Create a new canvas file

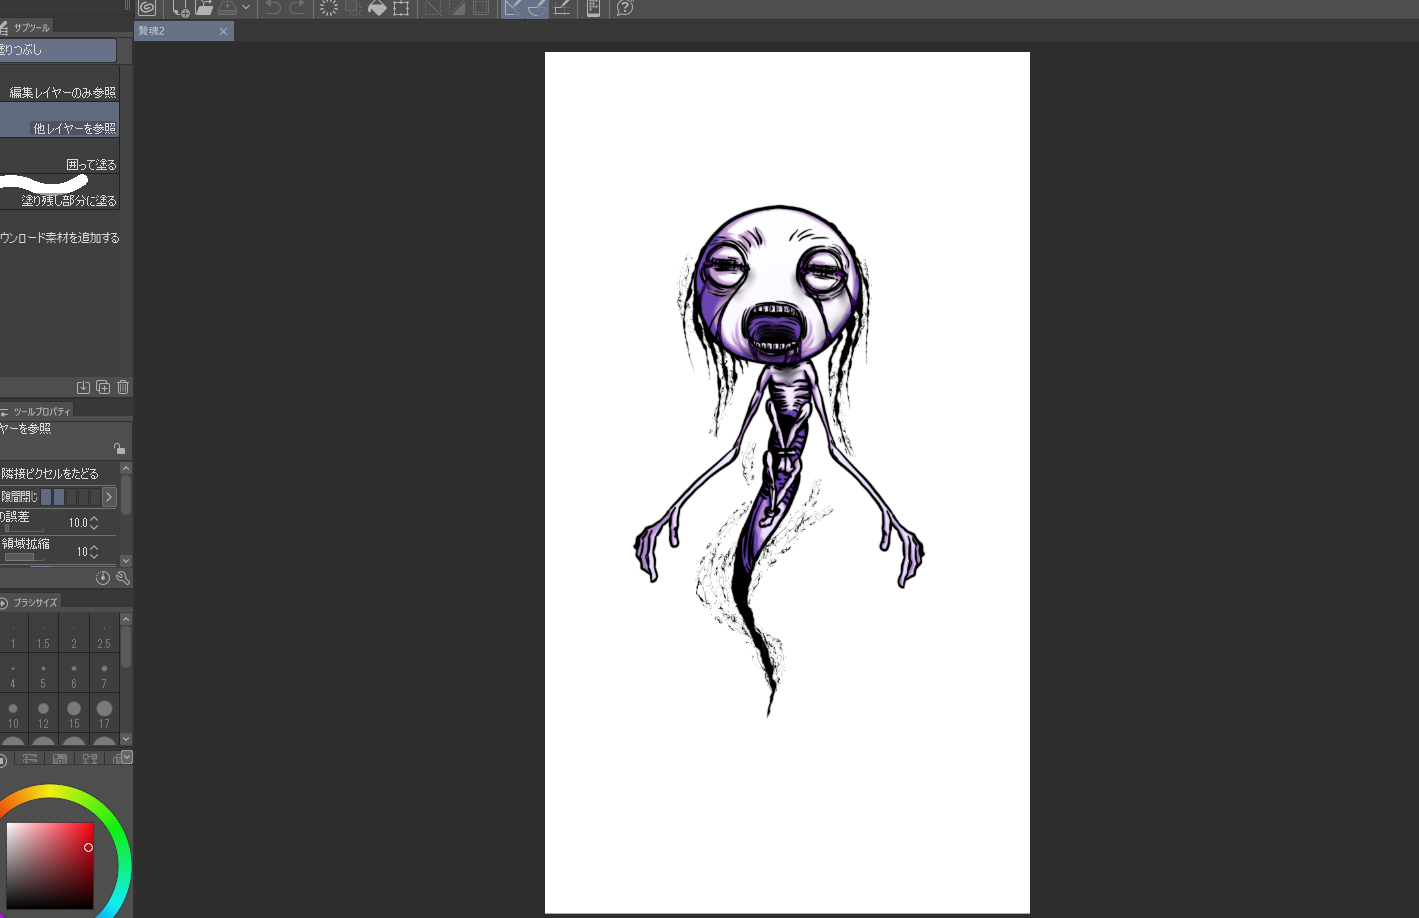pyautogui.click(x=180, y=8)
